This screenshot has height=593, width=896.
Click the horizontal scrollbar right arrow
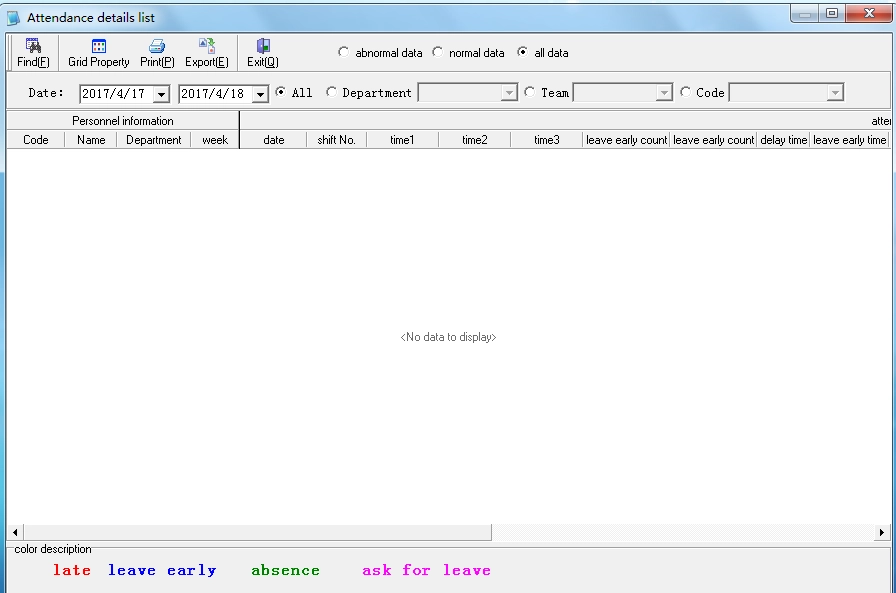coord(881,532)
